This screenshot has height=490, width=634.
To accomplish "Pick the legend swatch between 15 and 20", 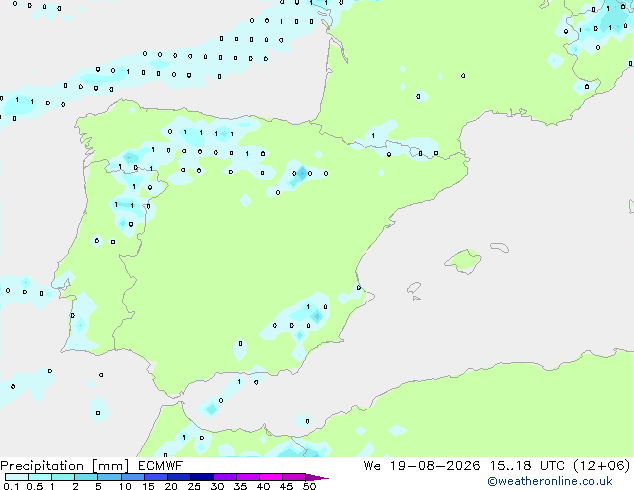I will click(155, 477).
